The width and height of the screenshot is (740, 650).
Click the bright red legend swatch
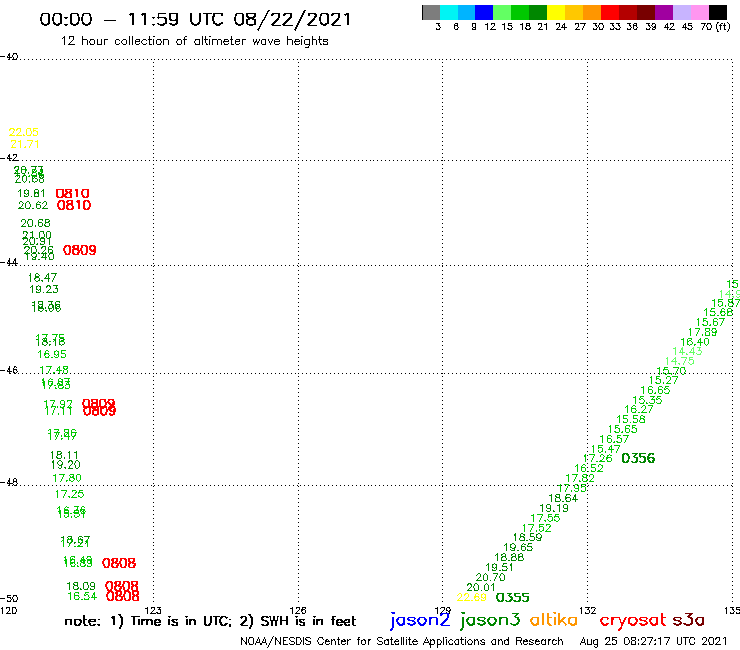coord(610,12)
